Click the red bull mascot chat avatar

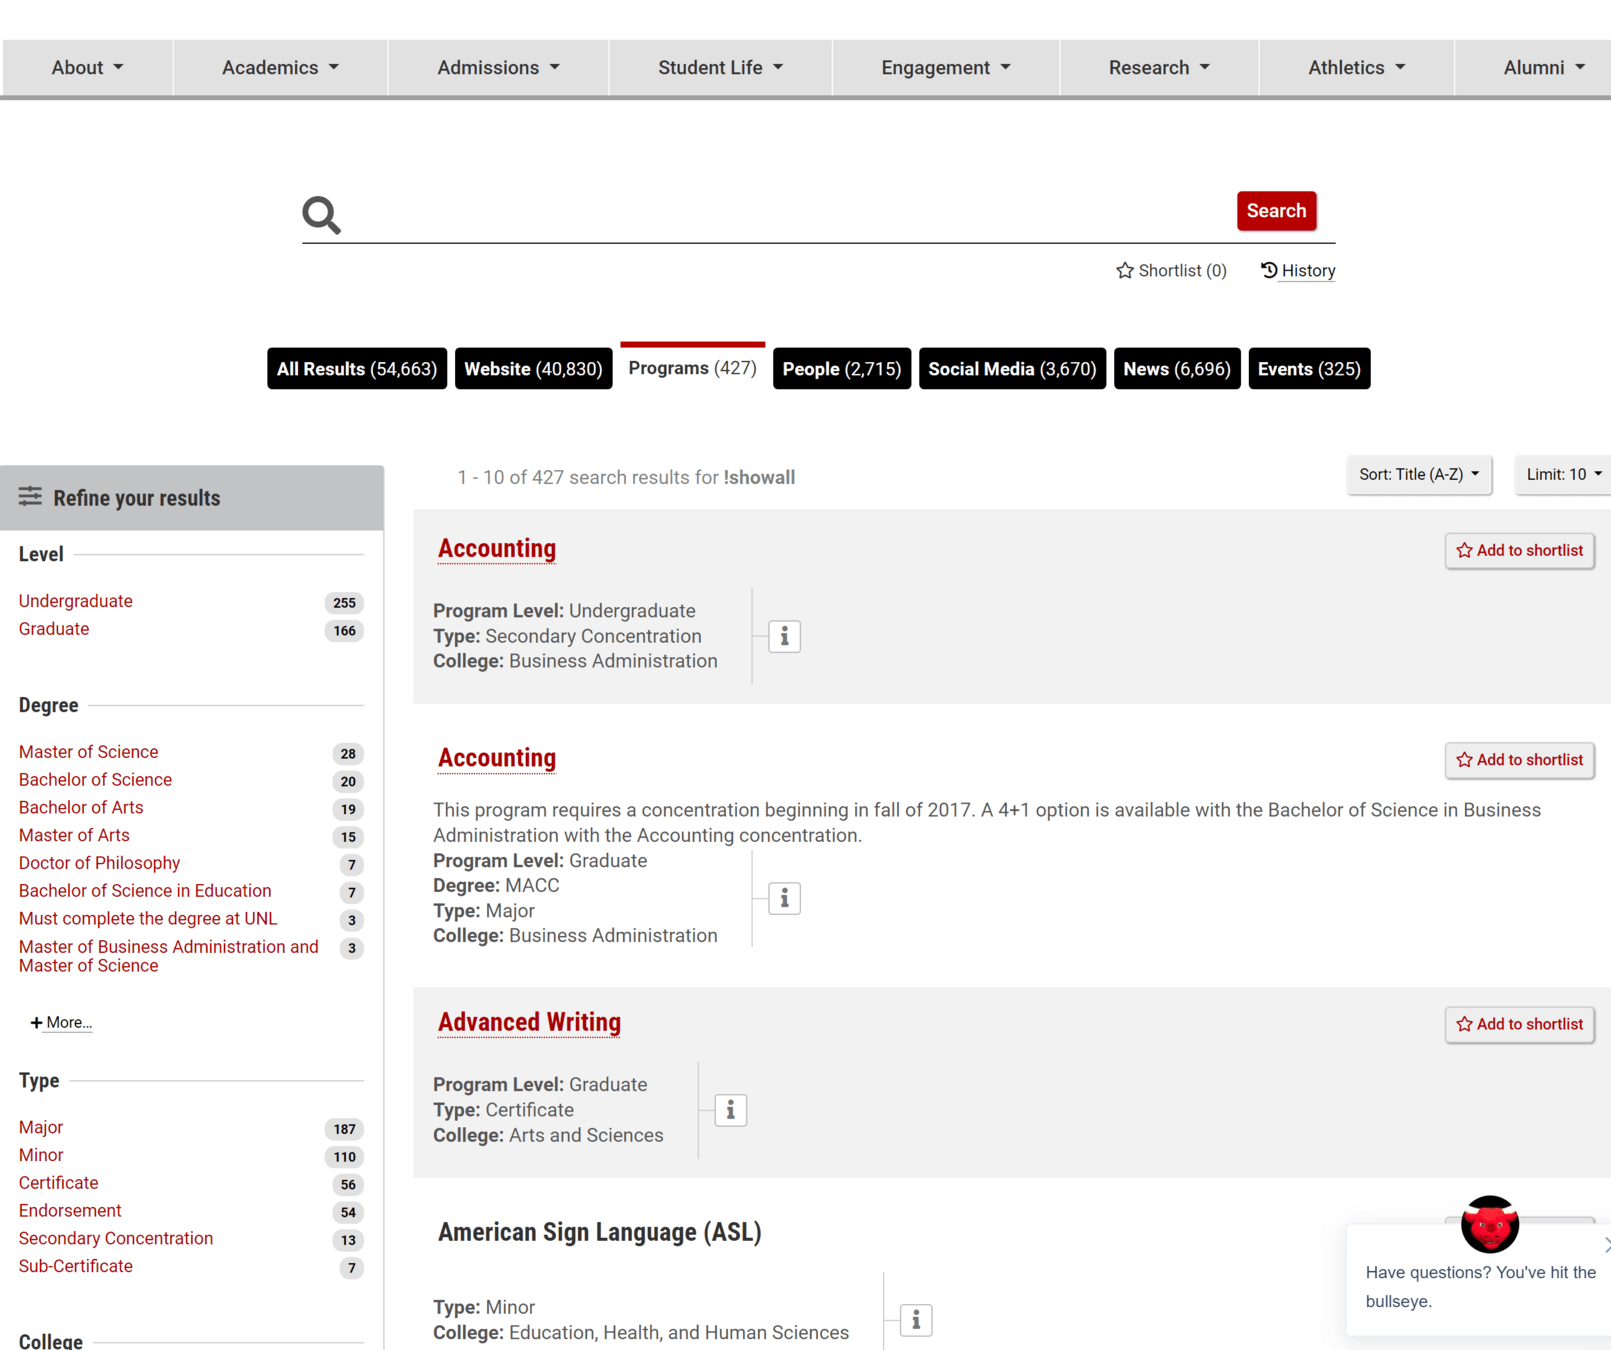click(x=1489, y=1224)
